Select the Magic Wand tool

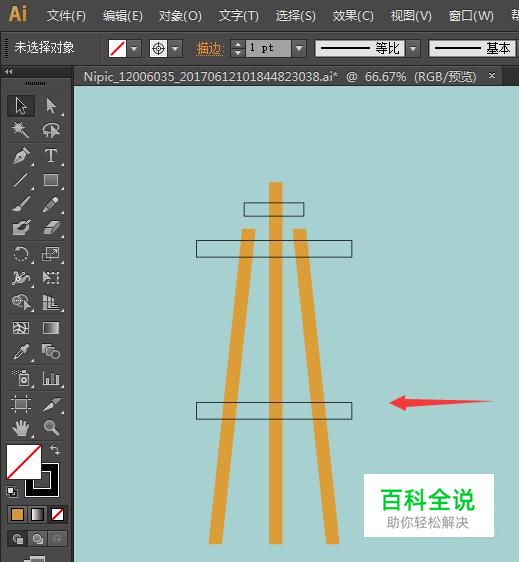pyautogui.click(x=21, y=130)
